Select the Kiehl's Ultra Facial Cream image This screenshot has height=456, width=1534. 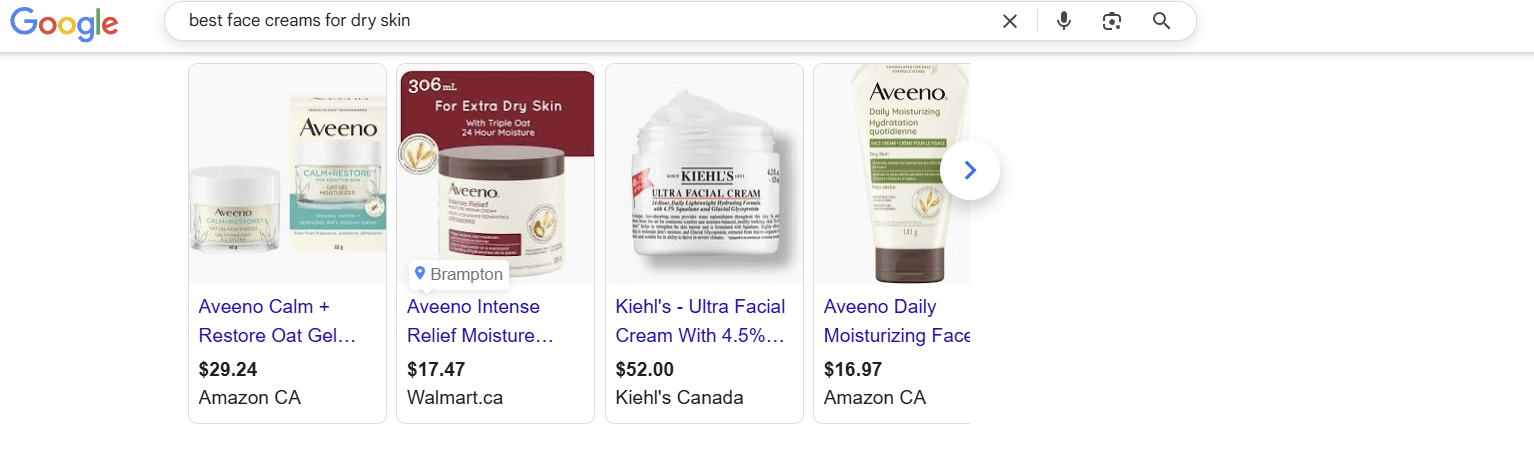[x=704, y=174]
